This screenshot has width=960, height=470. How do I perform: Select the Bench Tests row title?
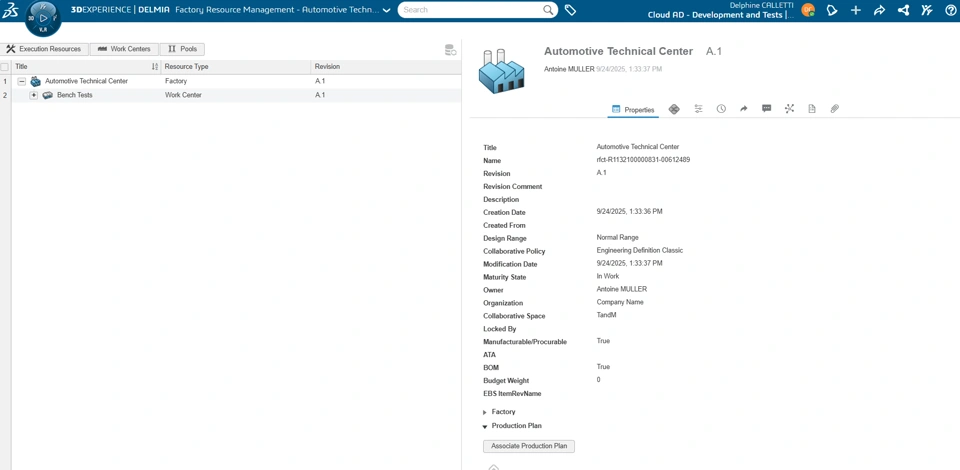pyautogui.click(x=75, y=95)
